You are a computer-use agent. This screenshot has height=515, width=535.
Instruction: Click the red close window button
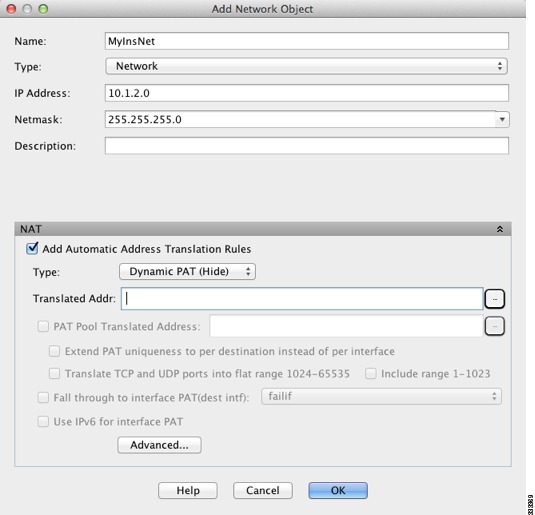coord(11,9)
